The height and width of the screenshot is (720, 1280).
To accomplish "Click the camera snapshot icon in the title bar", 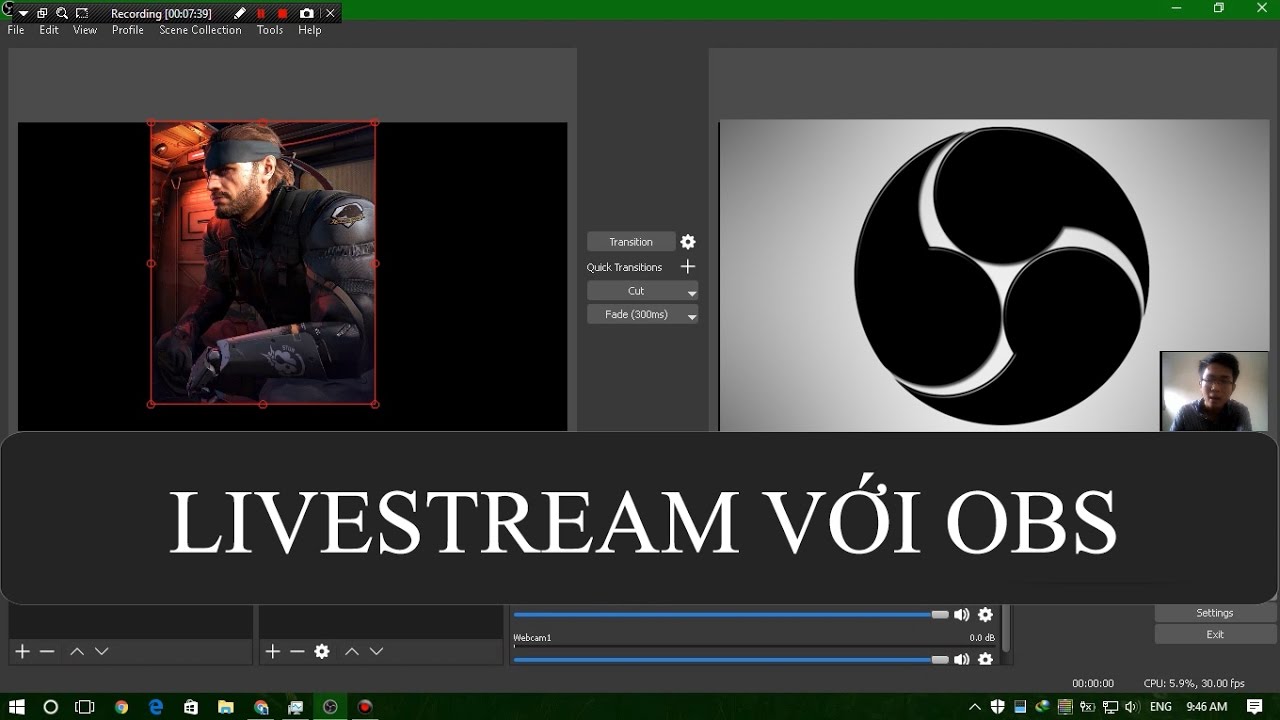I will 306,13.
